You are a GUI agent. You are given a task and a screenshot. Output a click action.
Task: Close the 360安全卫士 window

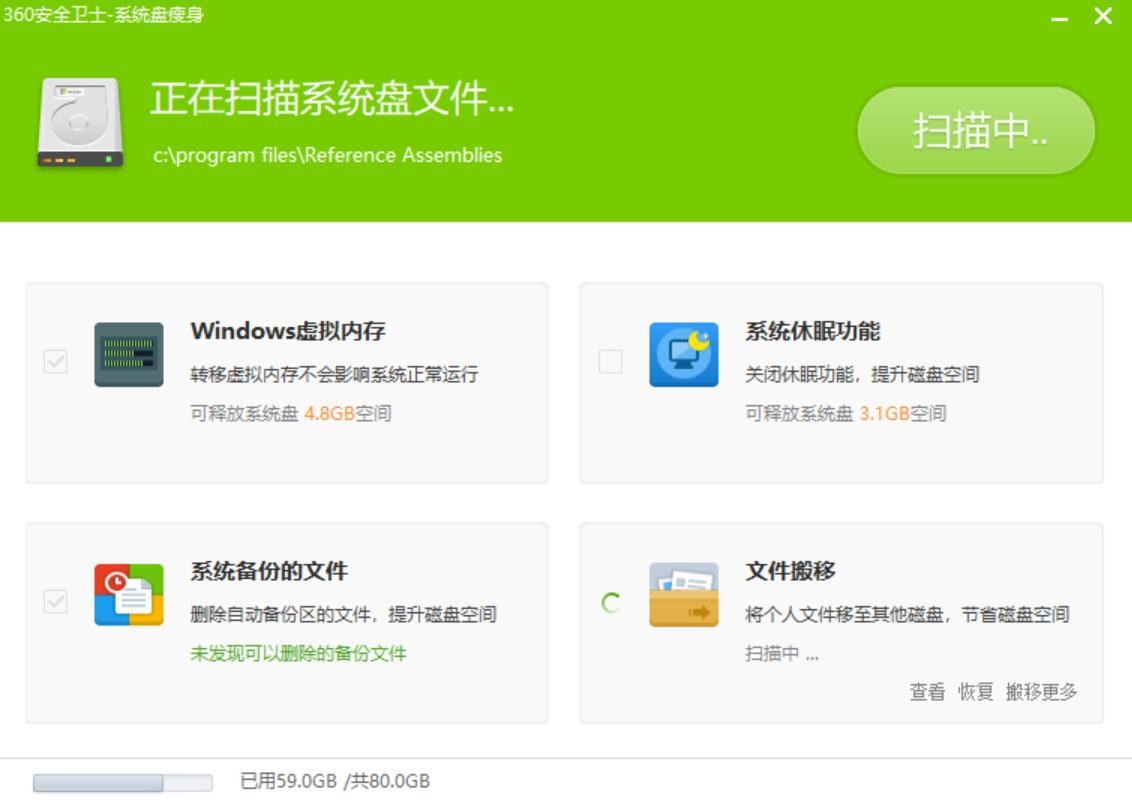click(x=1103, y=17)
